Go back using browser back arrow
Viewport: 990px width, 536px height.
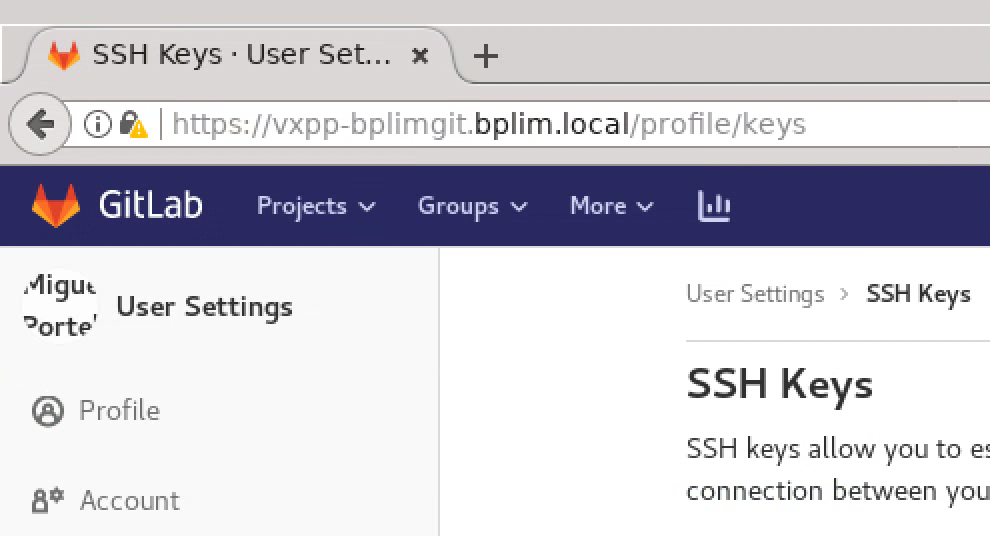40,124
